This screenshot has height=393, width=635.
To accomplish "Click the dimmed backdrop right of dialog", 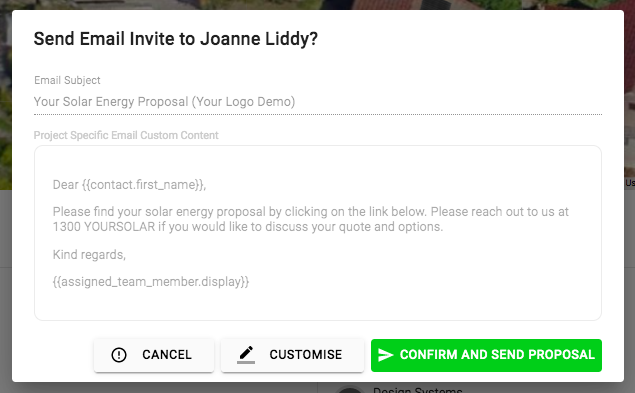I will (x=629, y=284).
